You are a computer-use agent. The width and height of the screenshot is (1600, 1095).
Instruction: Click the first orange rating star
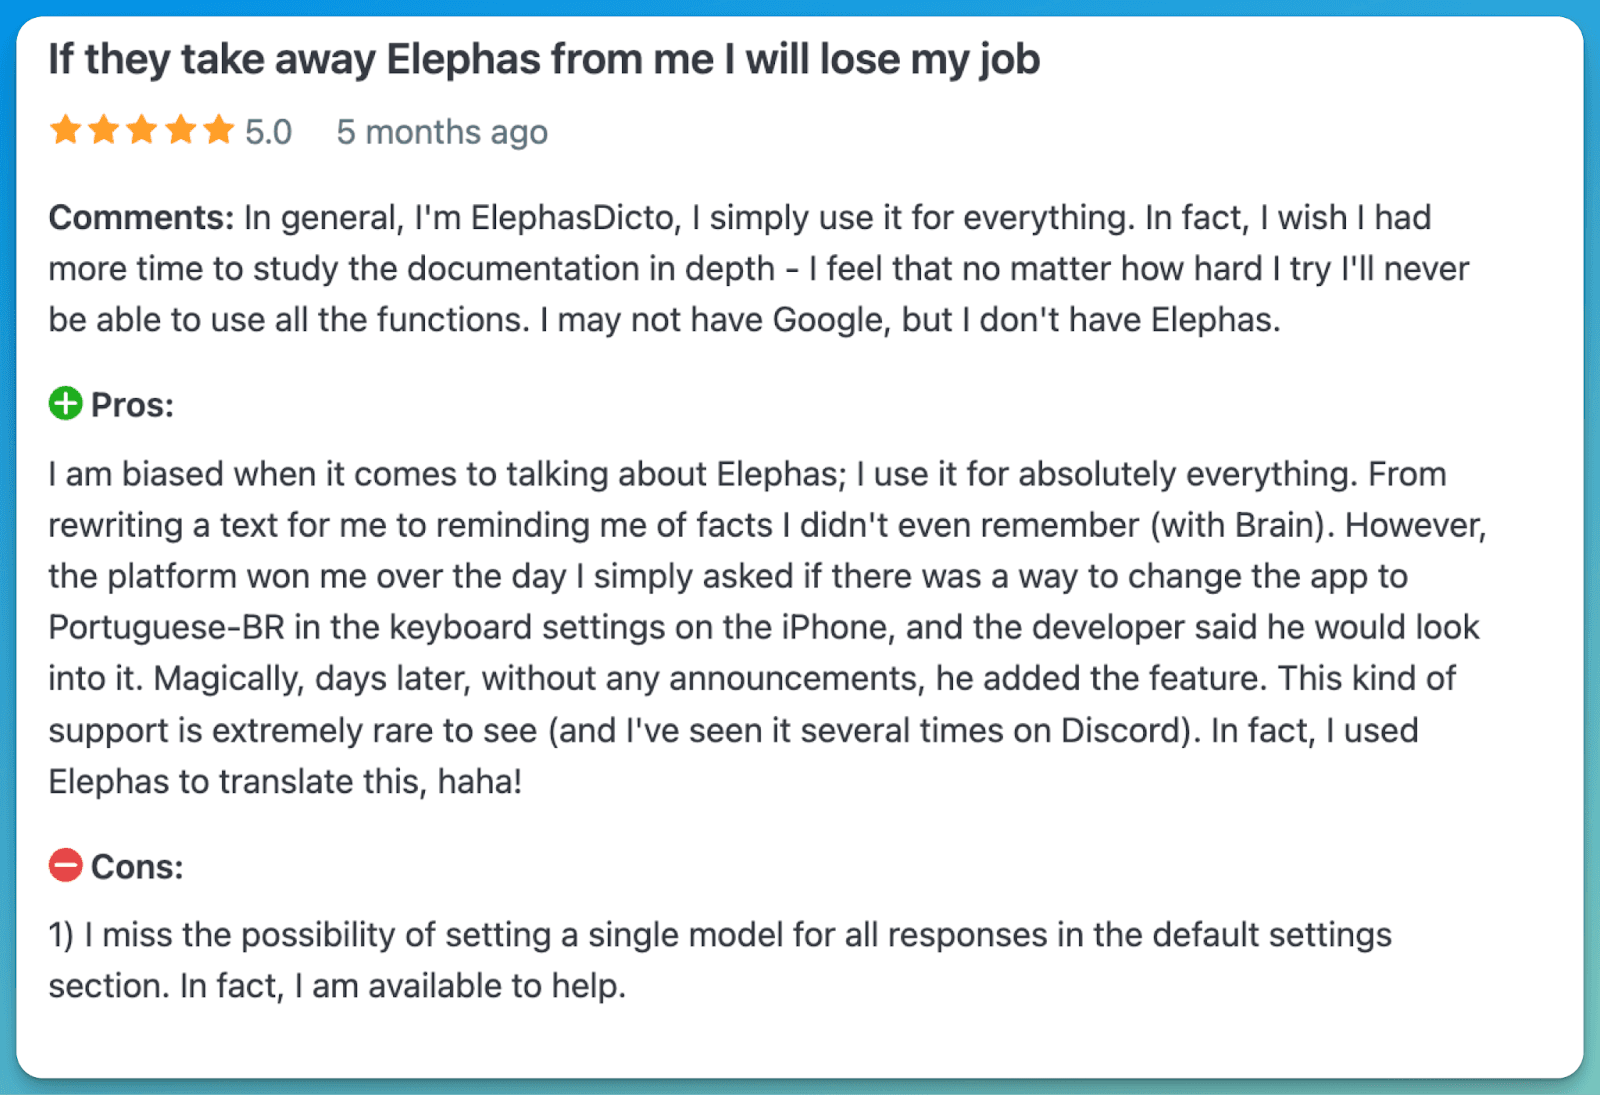point(66,130)
